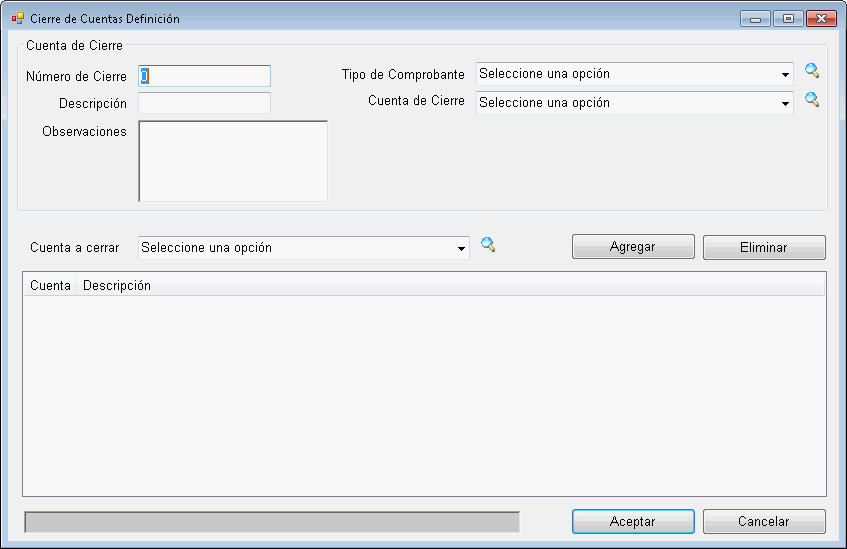Image resolution: width=847 pixels, height=549 pixels.
Task: Click the gray progress bar at the bottom
Action: (x=272, y=522)
